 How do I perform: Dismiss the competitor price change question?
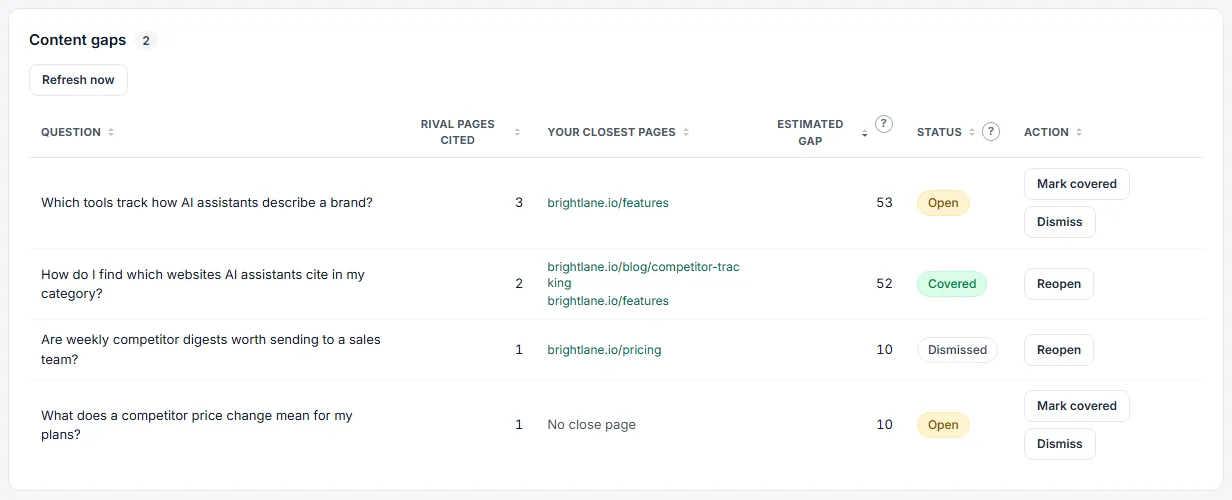(1060, 444)
